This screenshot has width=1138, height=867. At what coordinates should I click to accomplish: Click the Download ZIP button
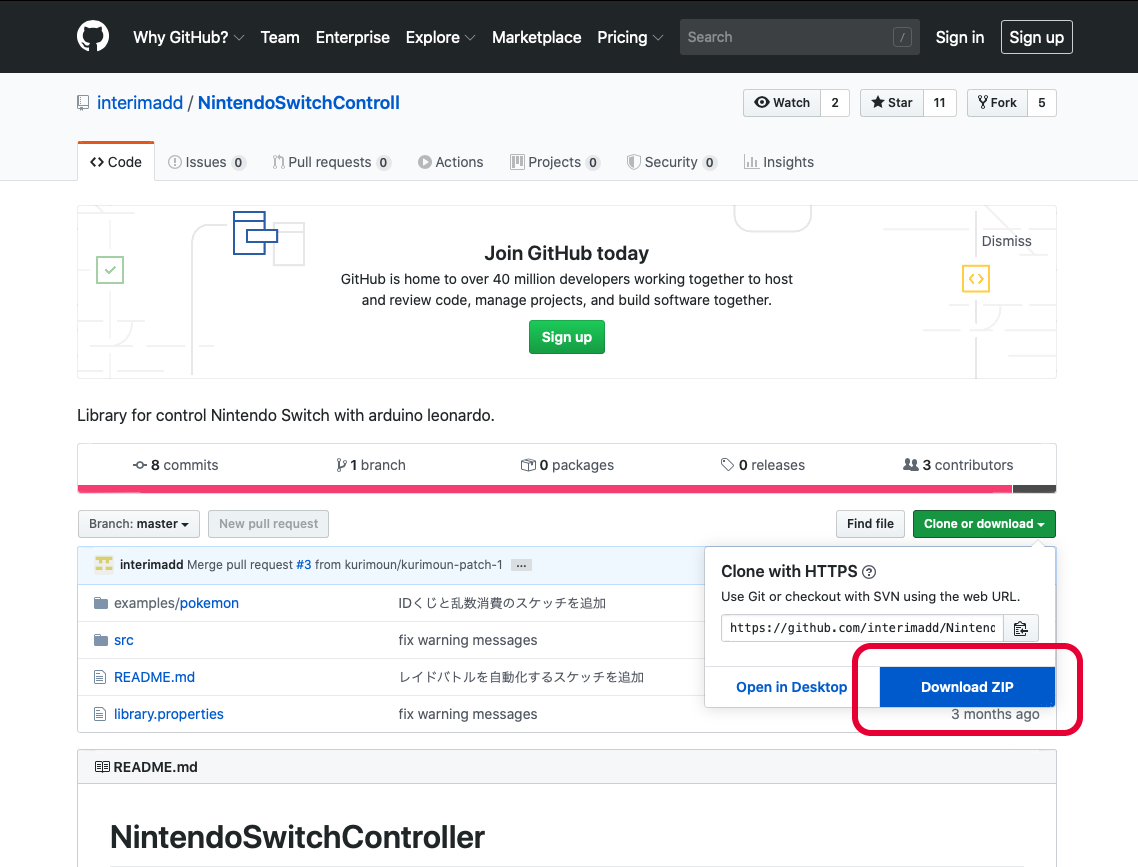point(967,687)
